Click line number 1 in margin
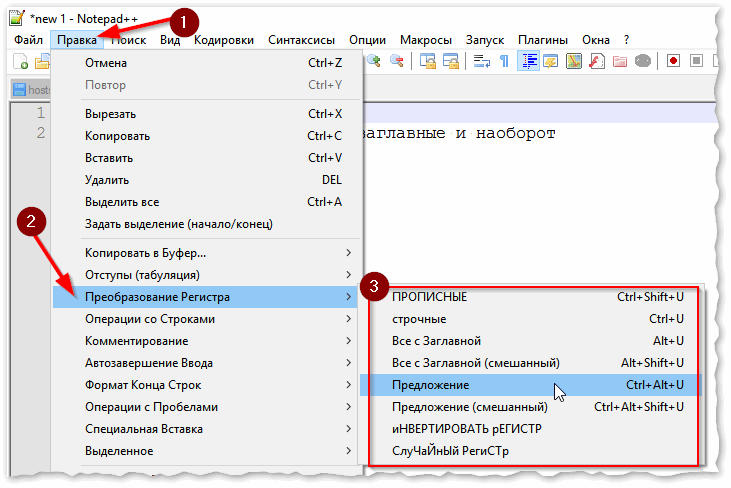Screen dimensions: 731x488 (41, 112)
